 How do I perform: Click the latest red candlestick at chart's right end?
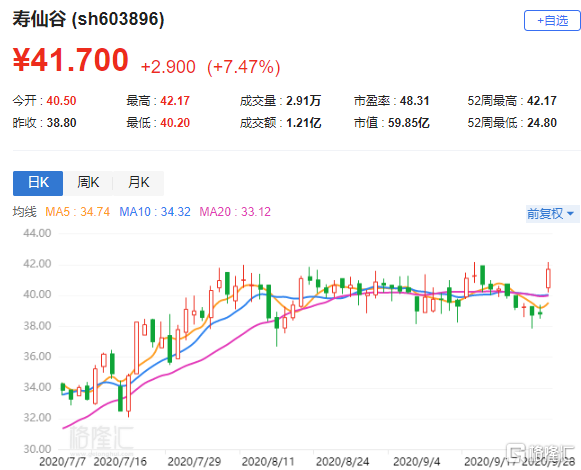tap(548, 278)
